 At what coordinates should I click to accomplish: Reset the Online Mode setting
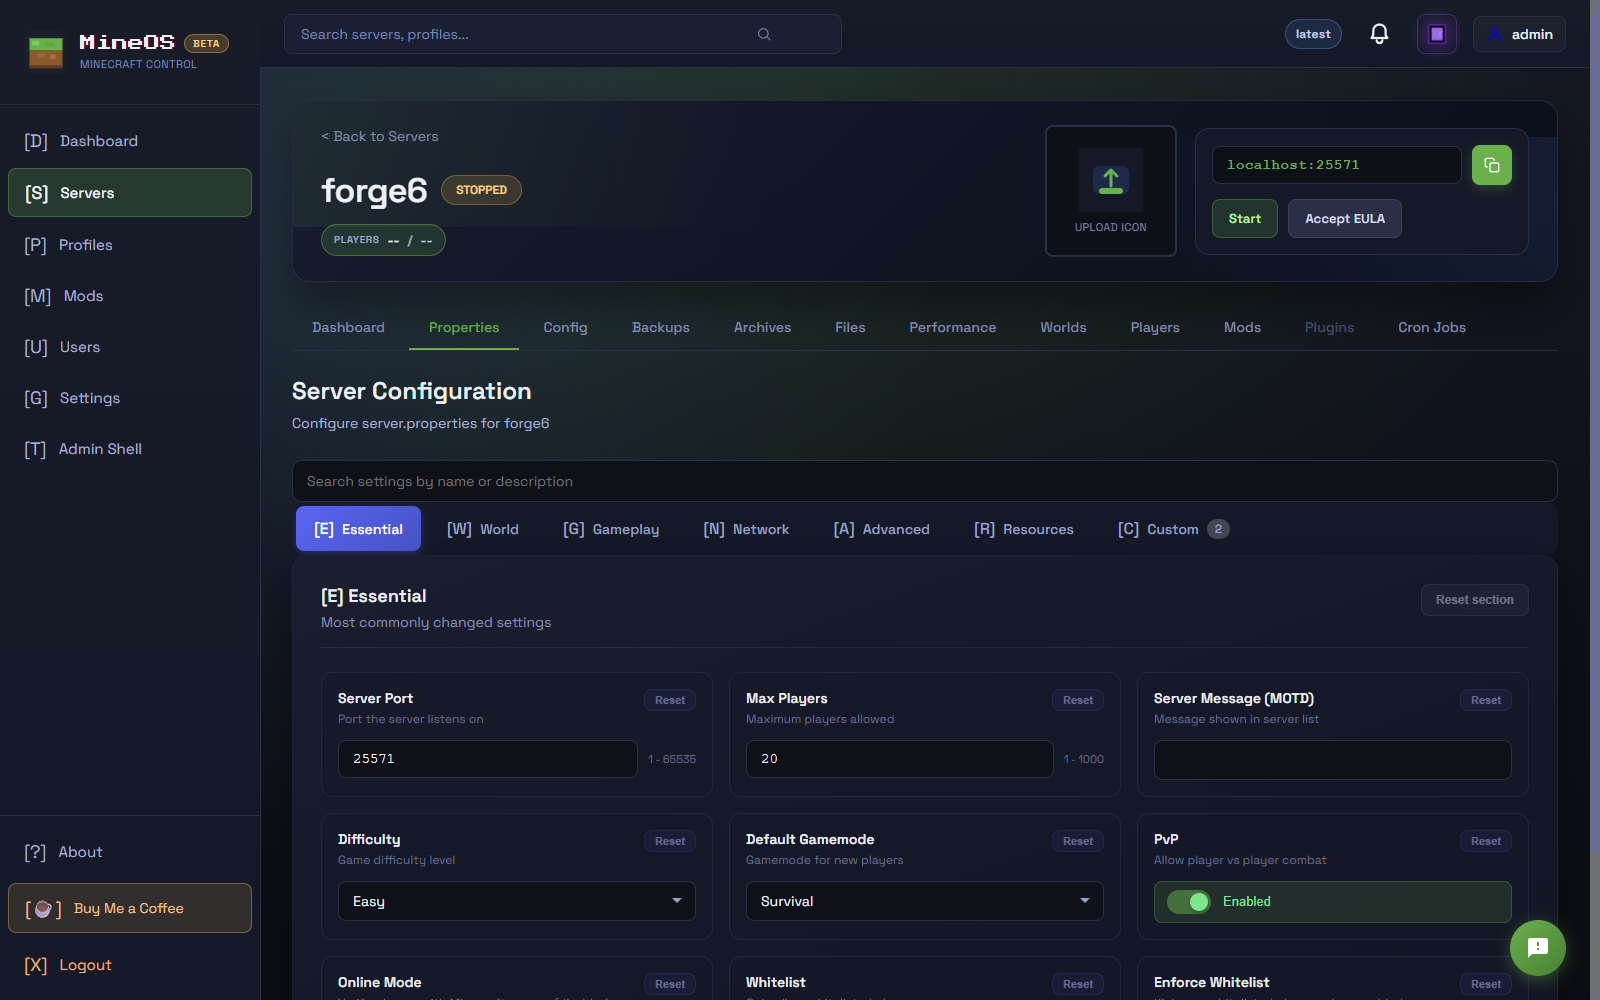click(669, 984)
